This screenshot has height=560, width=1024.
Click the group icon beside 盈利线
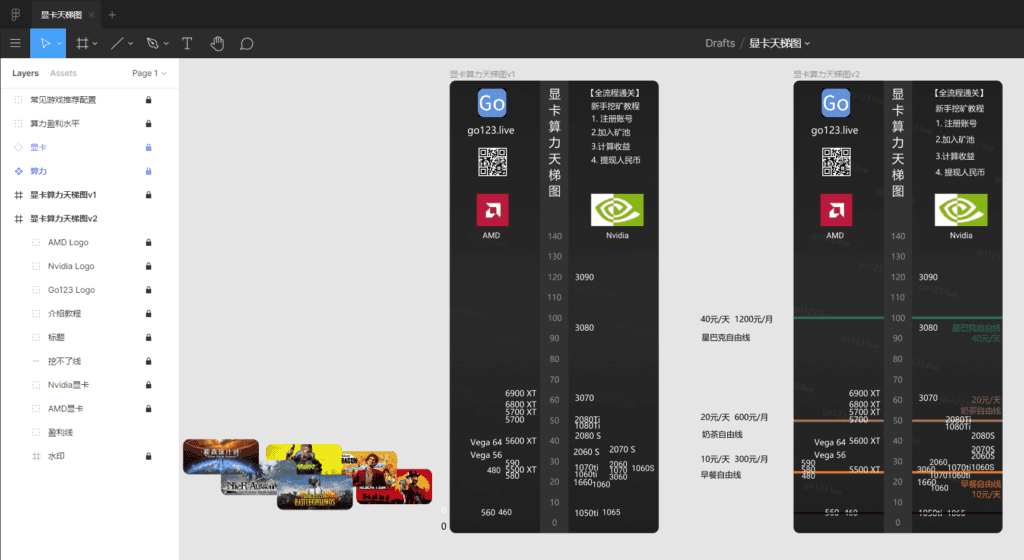pyautogui.click(x=36, y=432)
